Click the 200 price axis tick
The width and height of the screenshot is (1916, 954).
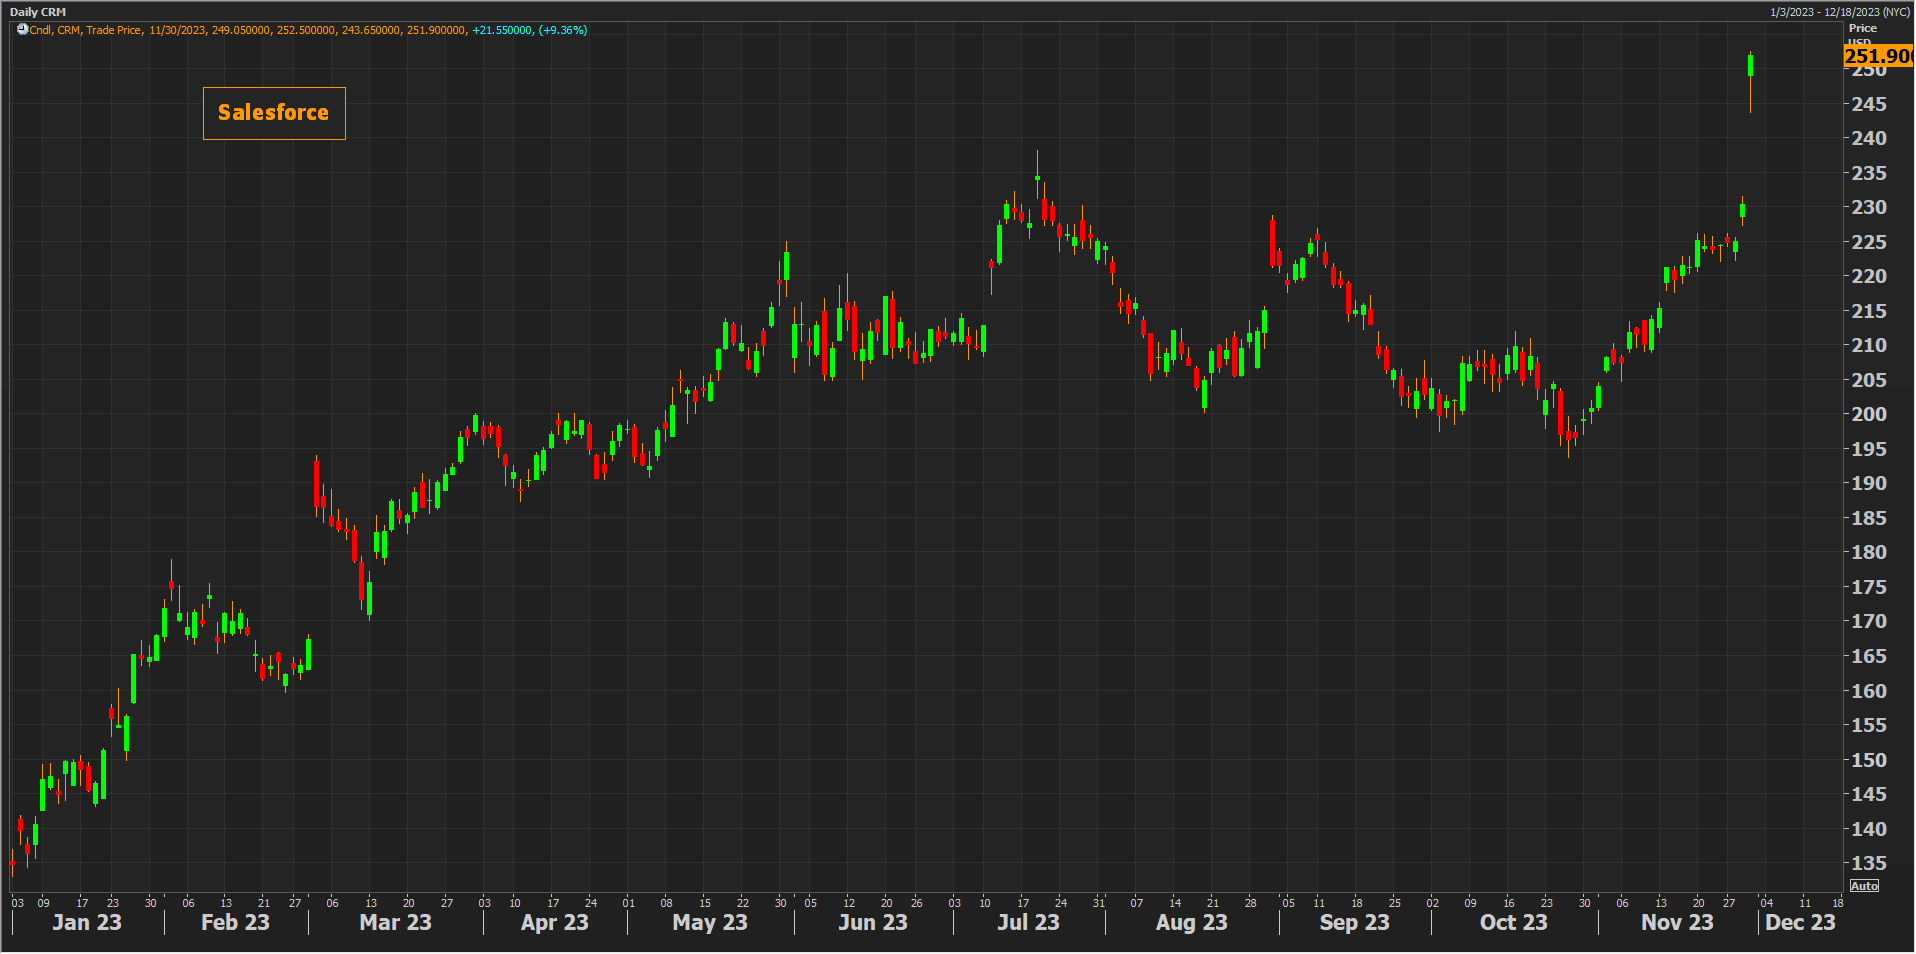1868,414
